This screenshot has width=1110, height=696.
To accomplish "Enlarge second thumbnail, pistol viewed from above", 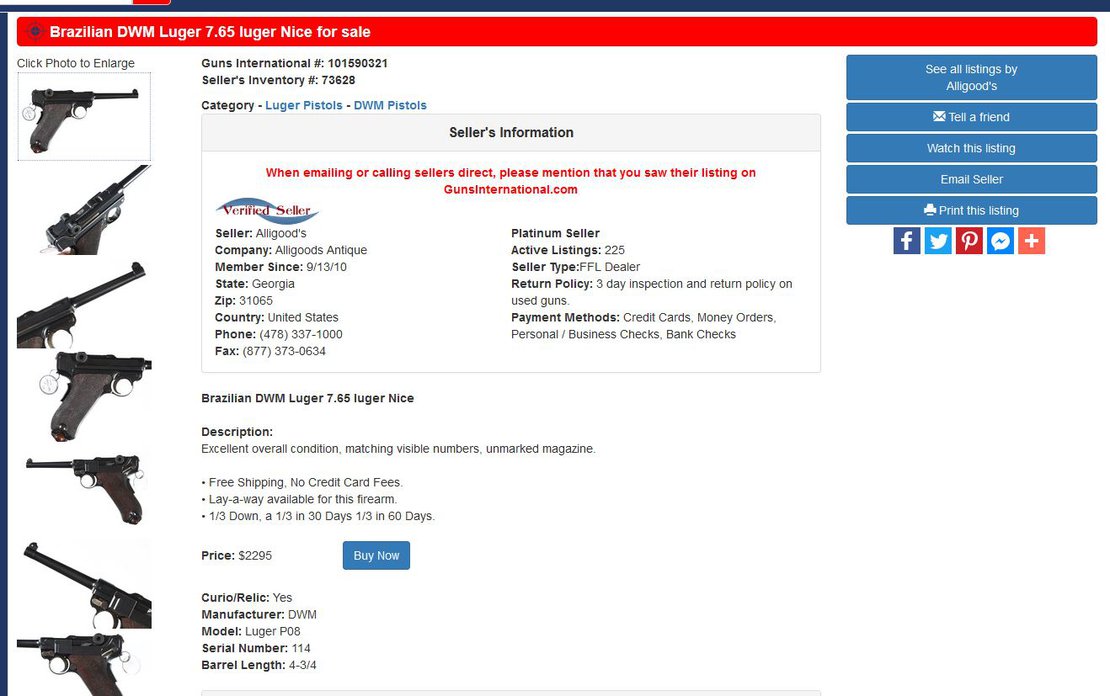I will 84,210.
